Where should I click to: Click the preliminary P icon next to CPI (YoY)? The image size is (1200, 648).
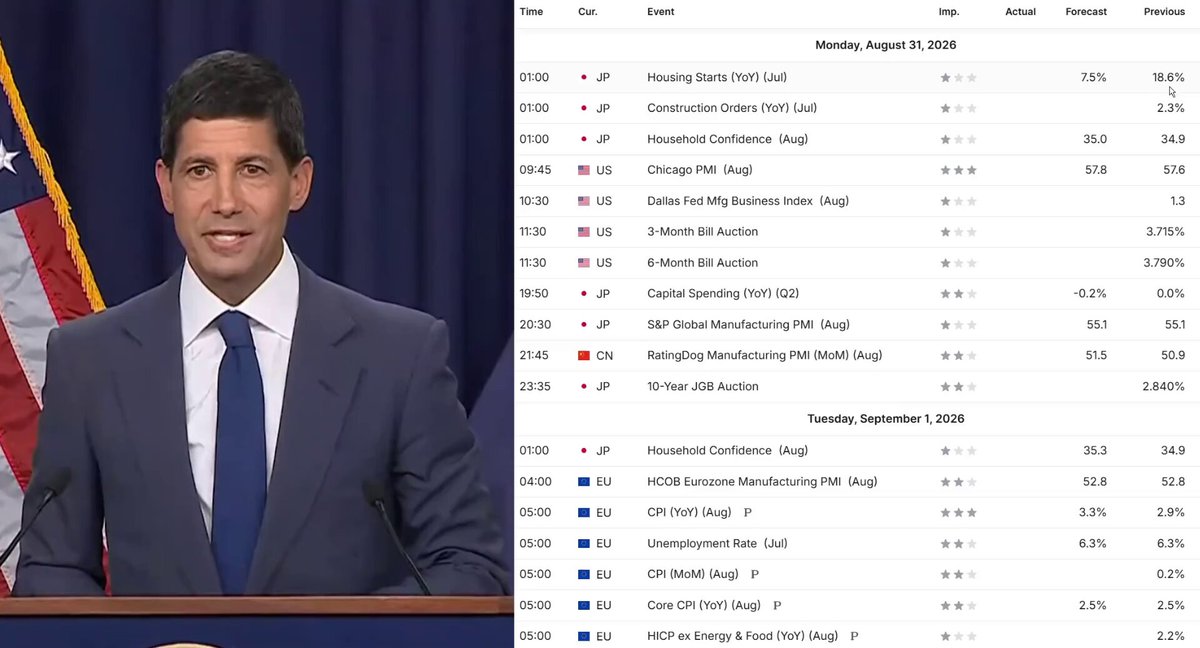(747, 513)
